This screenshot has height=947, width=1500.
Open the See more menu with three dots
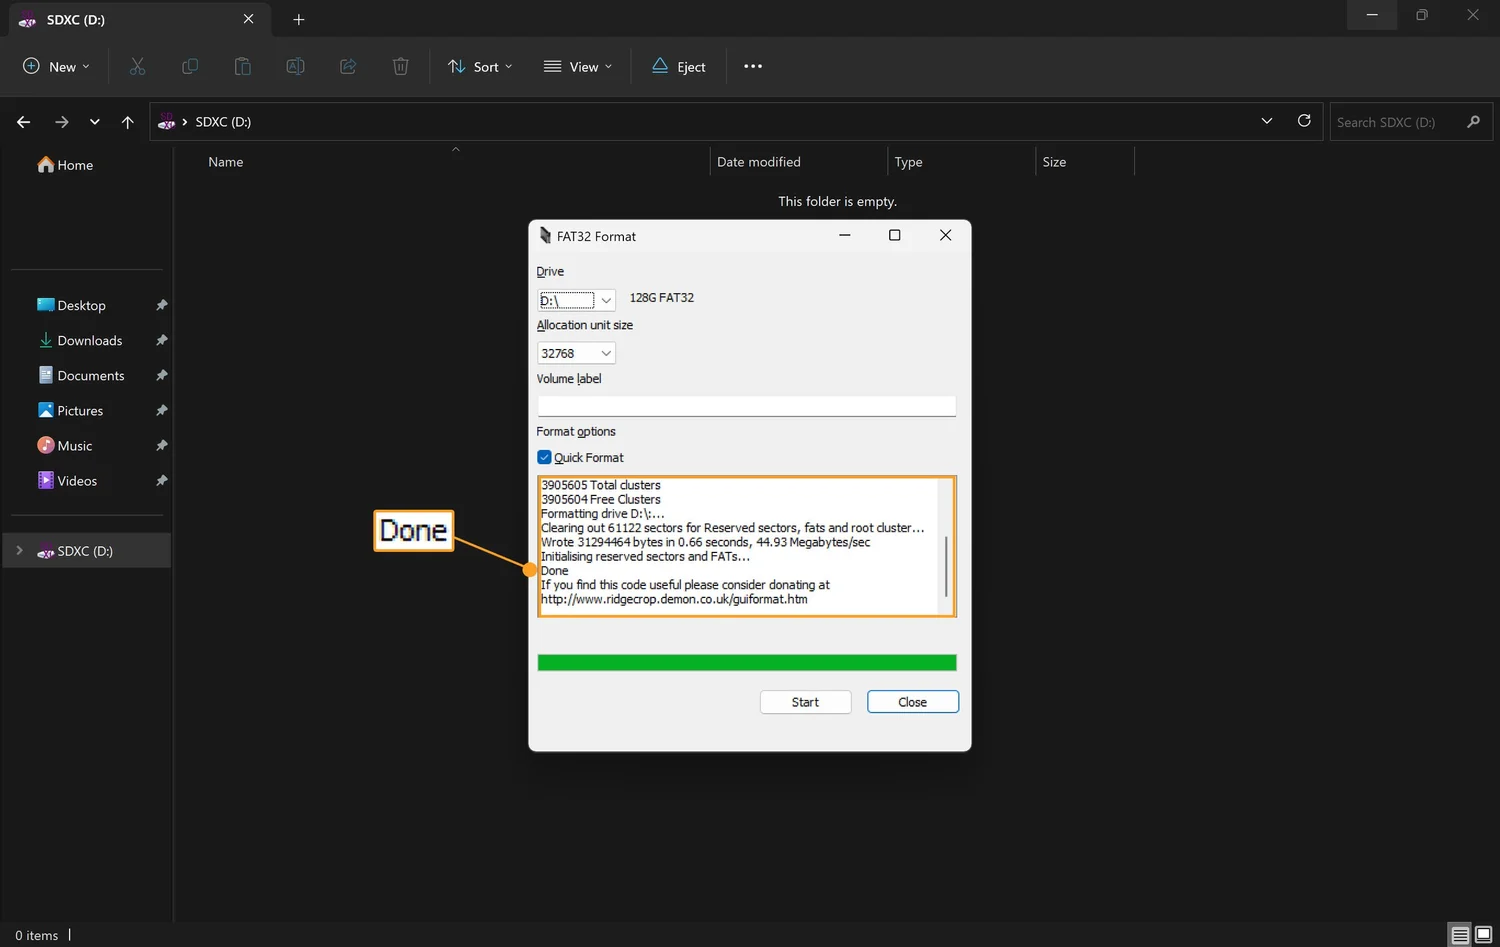(x=752, y=66)
